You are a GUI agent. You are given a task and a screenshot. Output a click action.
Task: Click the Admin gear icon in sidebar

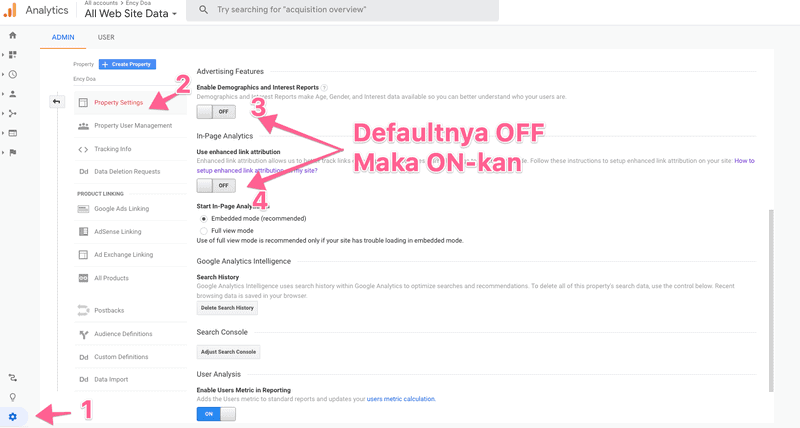click(x=13, y=416)
